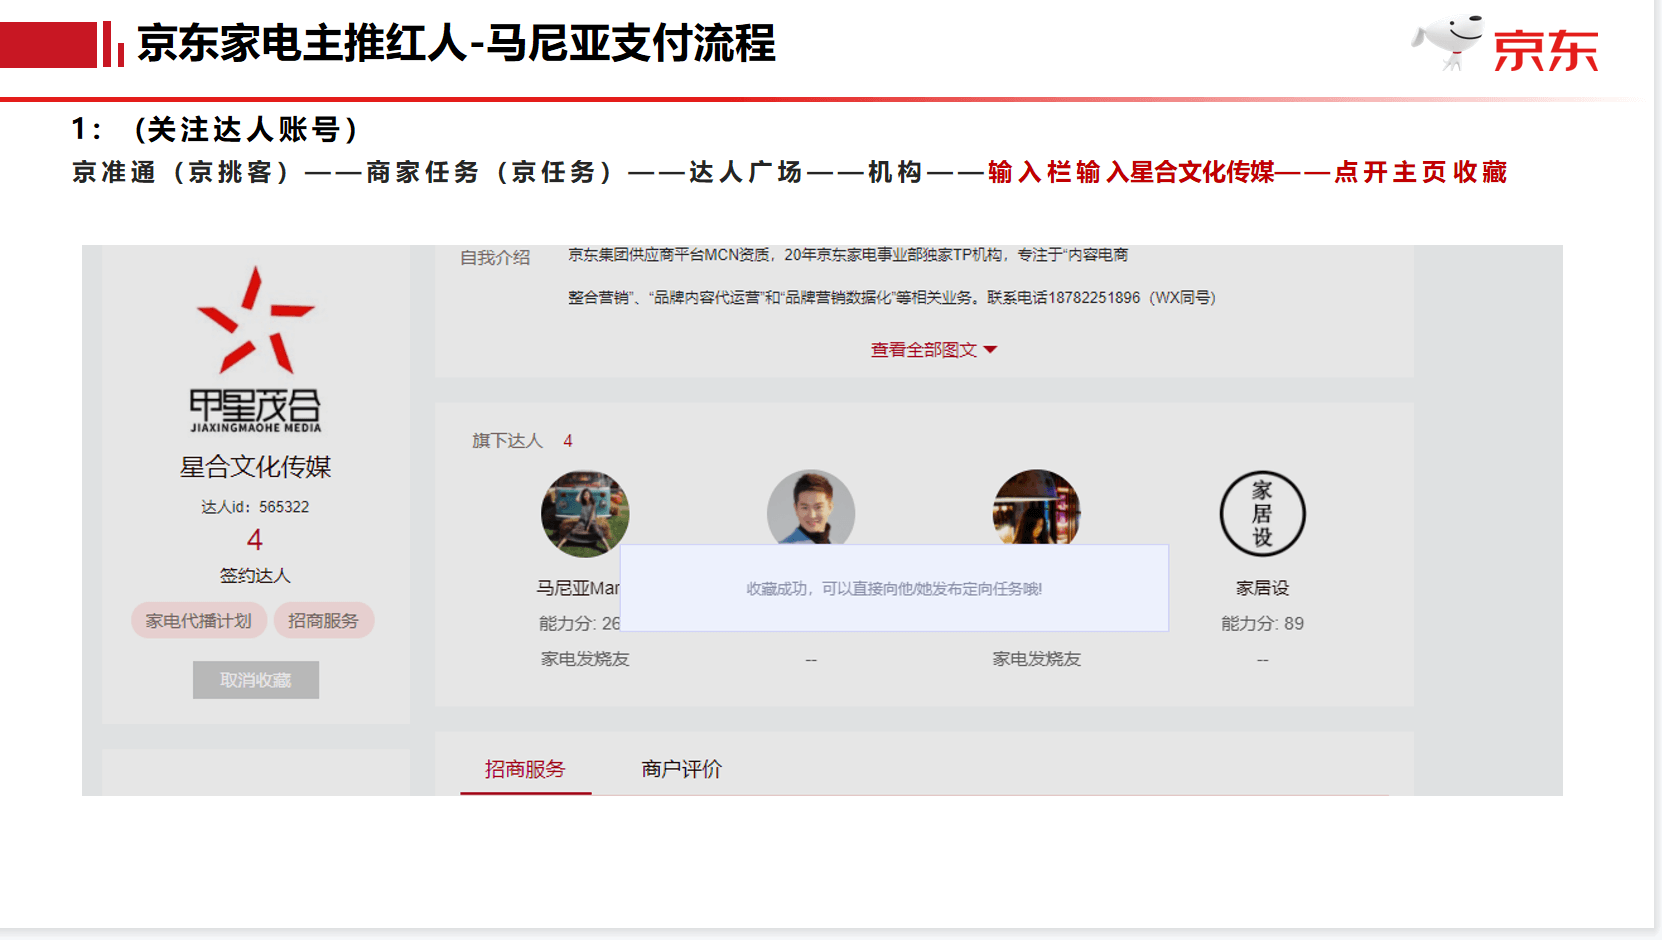The image size is (1662, 940).
Task: Click the 家居设 talent name
Action: [x=1263, y=588]
